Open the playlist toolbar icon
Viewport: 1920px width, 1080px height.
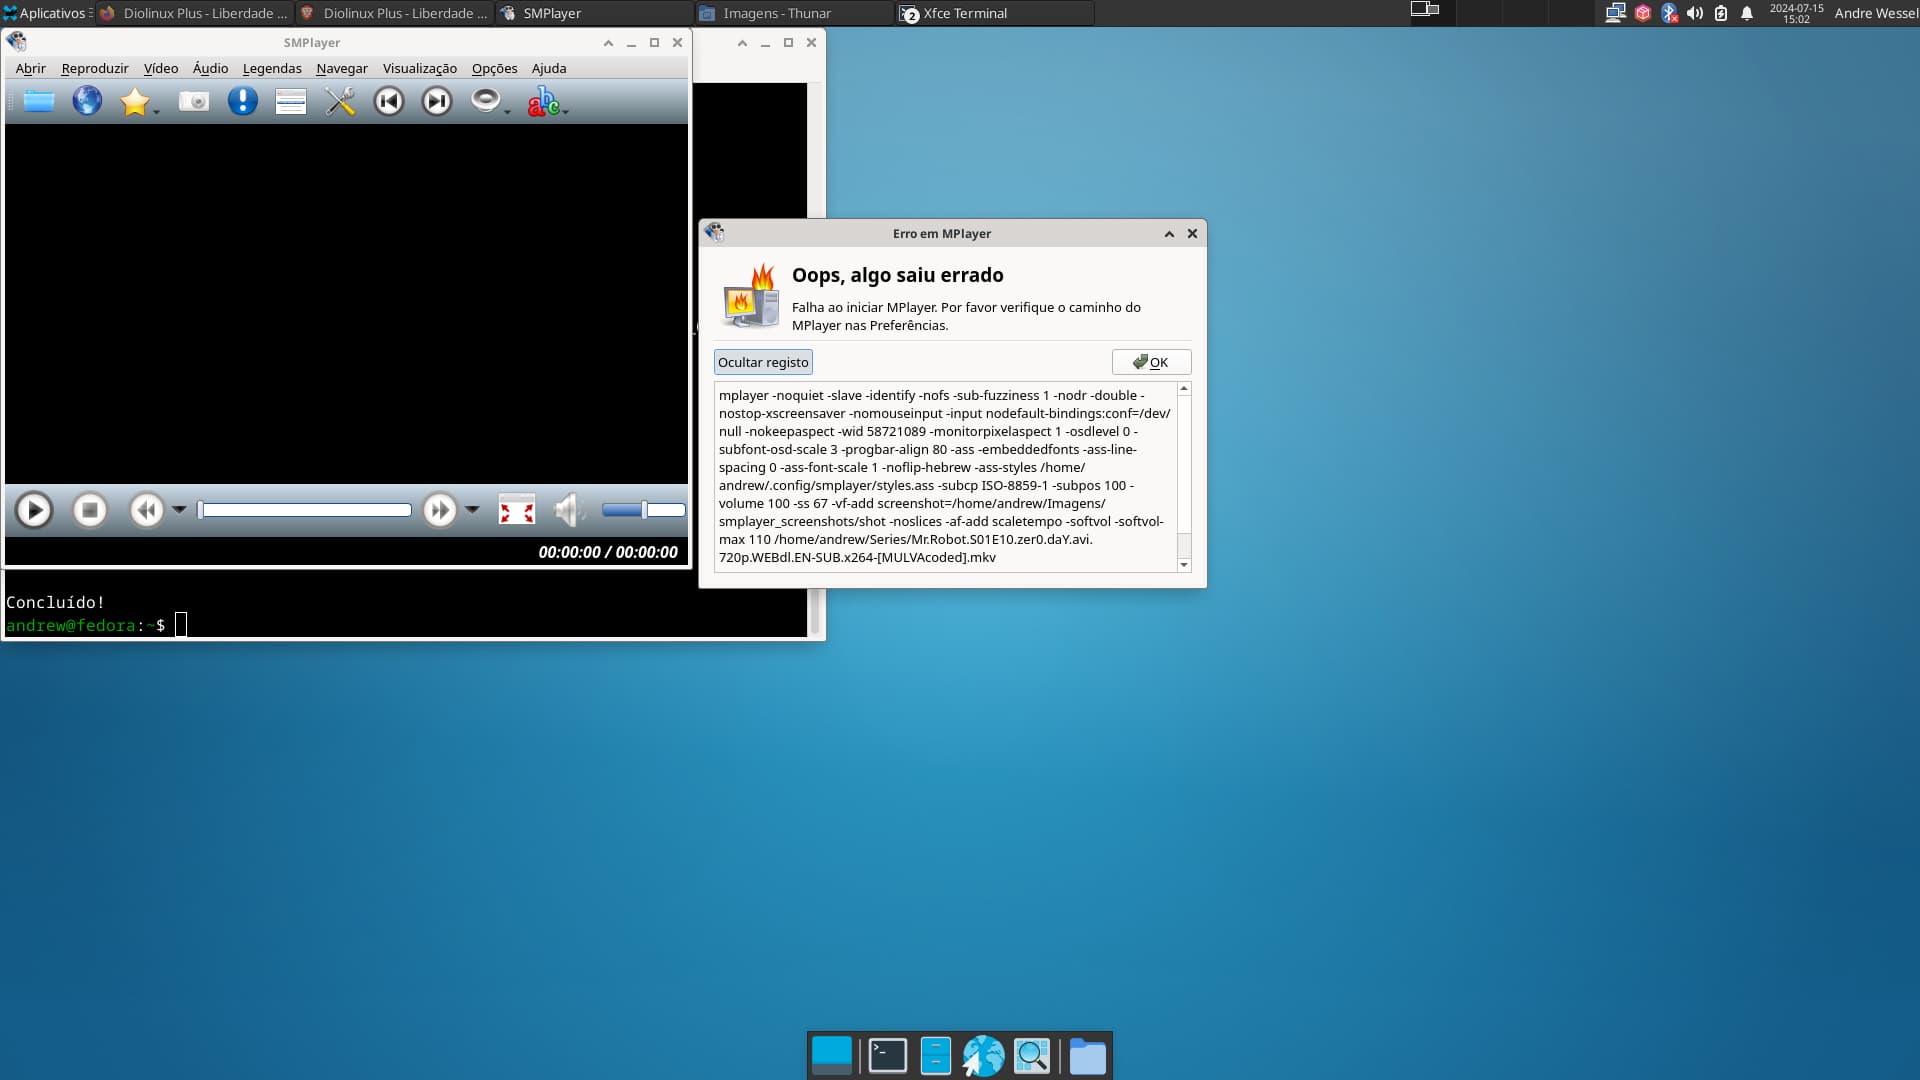point(291,101)
